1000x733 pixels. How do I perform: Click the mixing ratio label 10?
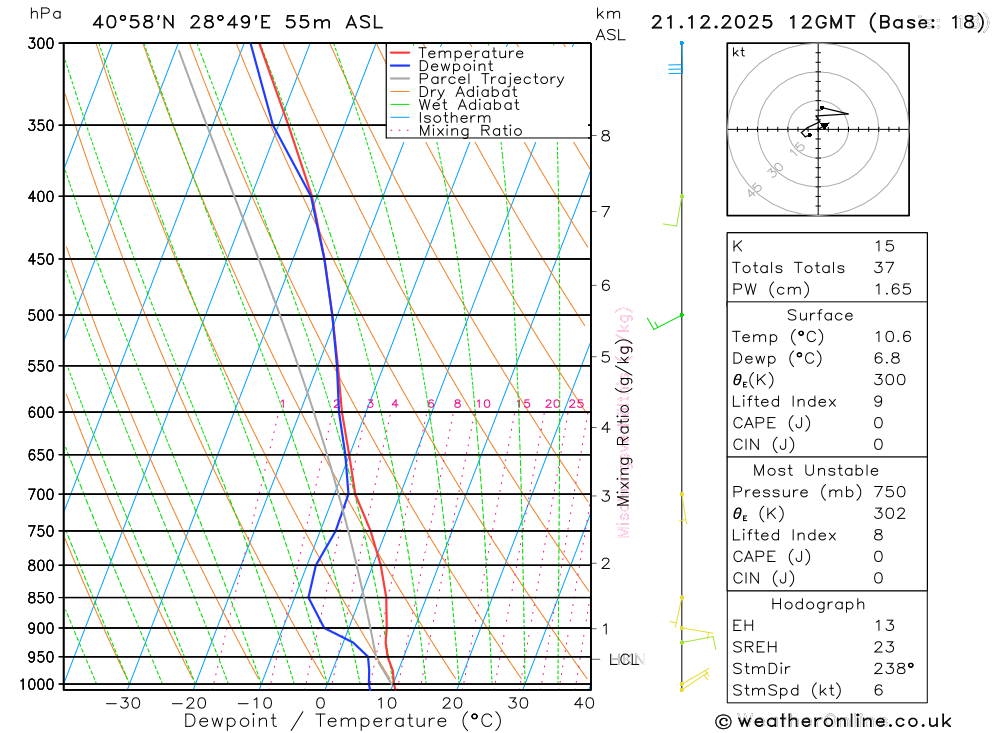483,403
